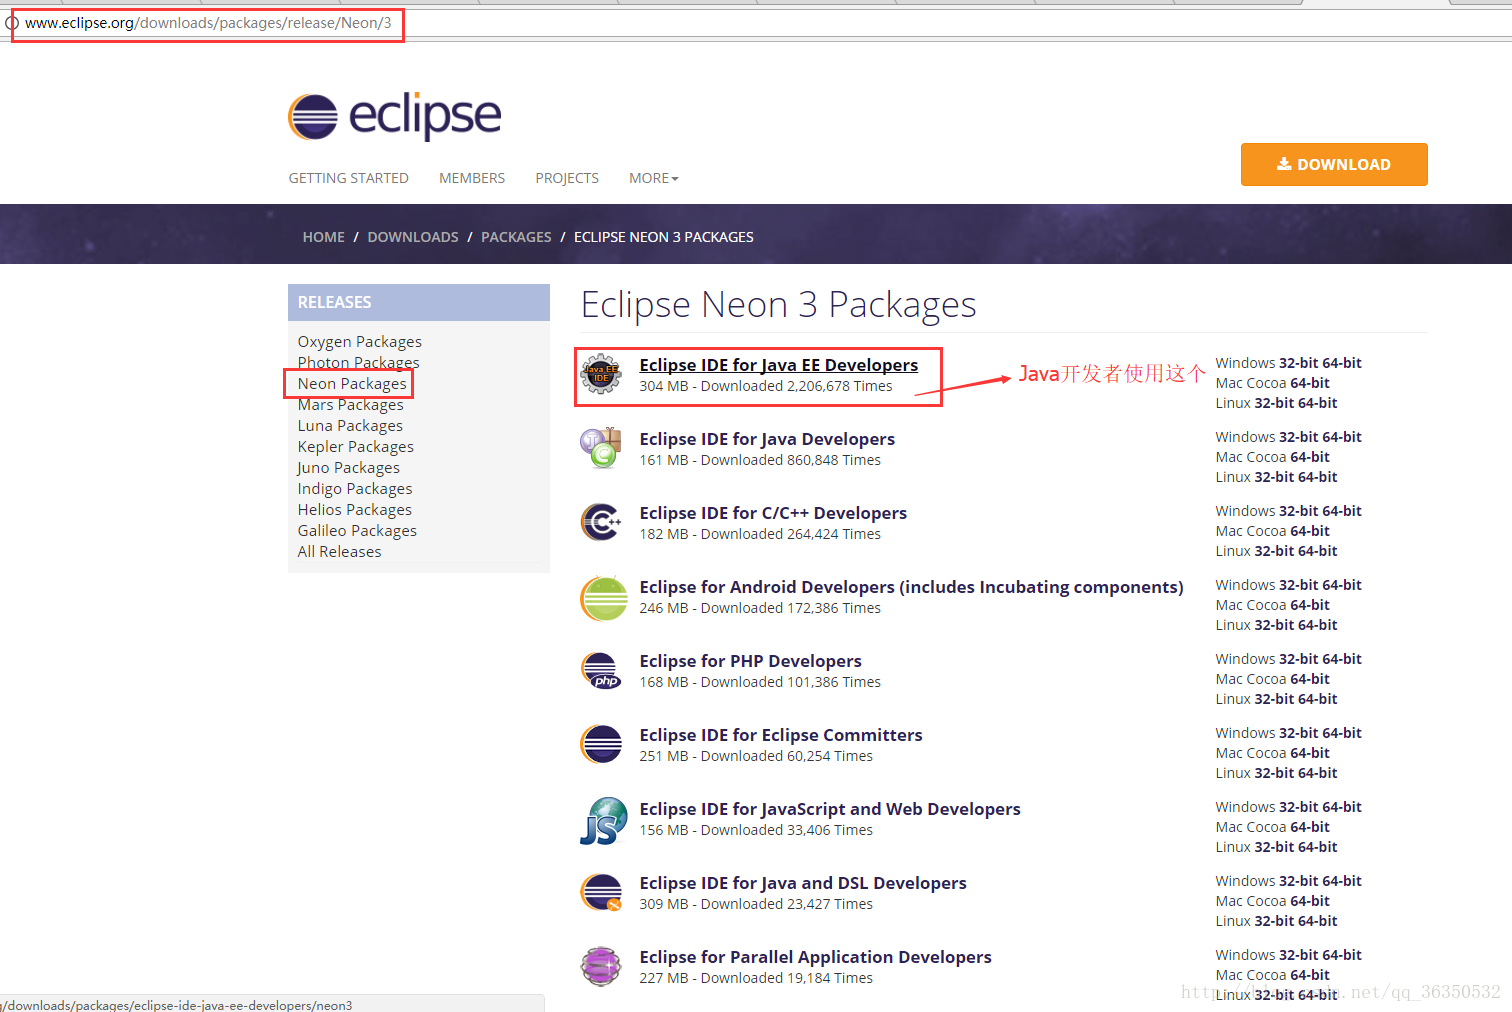The height and width of the screenshot is (1012, 1512).
Task: Download Eclipse Committers Windows 32-bit
Action: [1299, 733]
